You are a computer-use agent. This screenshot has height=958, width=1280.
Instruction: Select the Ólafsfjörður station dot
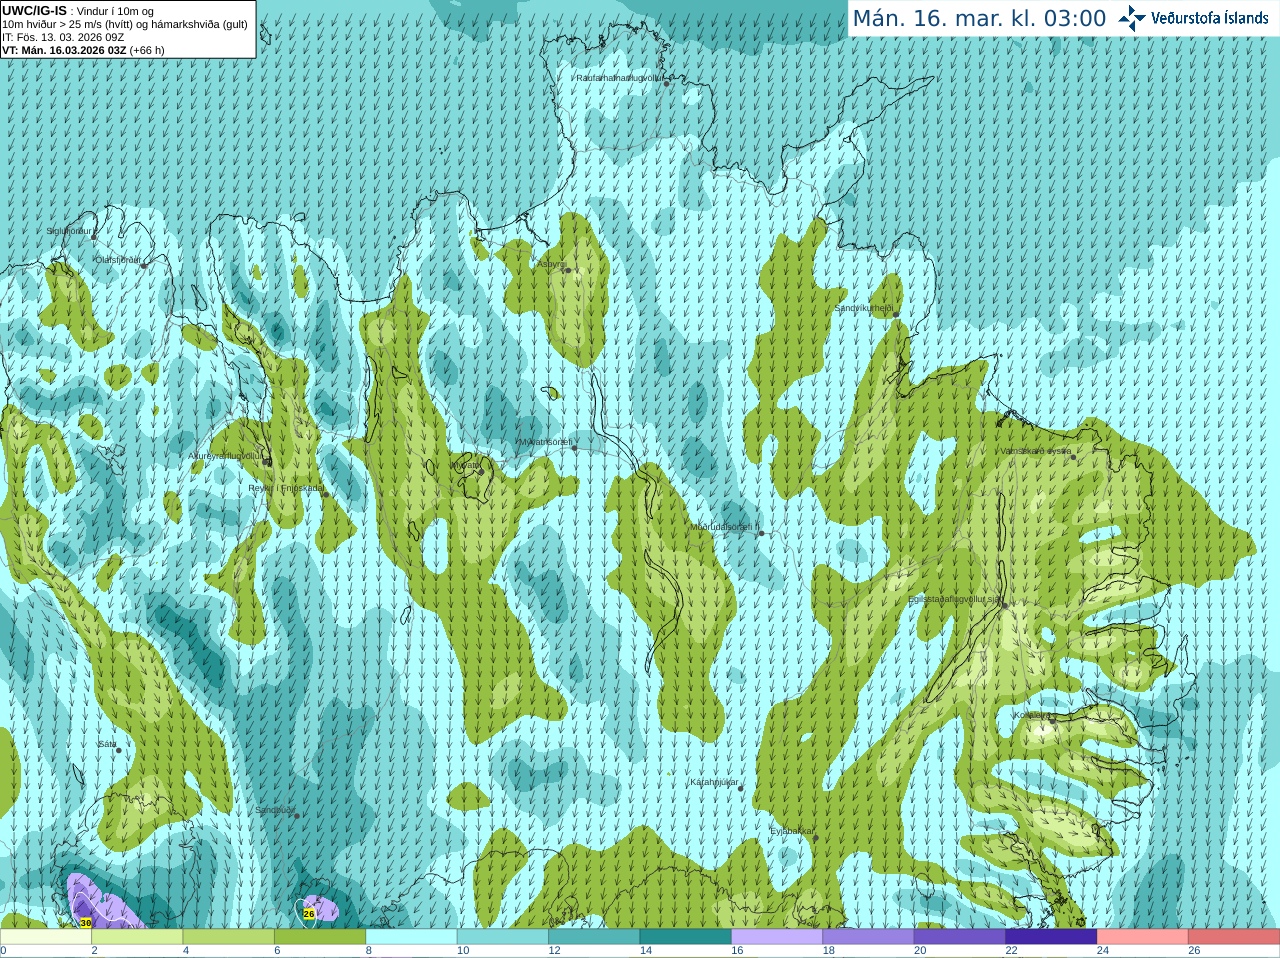144,266
